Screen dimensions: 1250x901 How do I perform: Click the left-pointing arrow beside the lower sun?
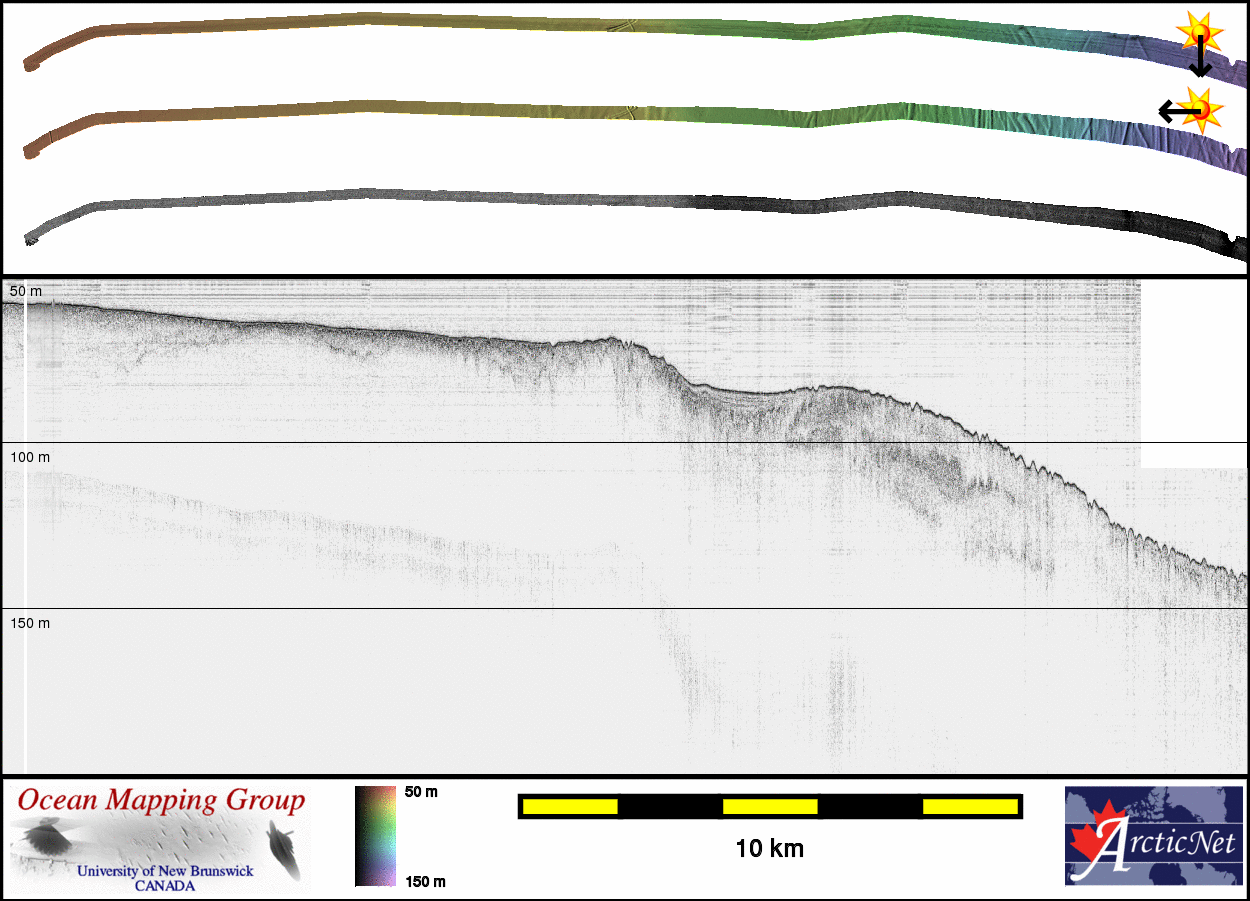pos(1169,110)
